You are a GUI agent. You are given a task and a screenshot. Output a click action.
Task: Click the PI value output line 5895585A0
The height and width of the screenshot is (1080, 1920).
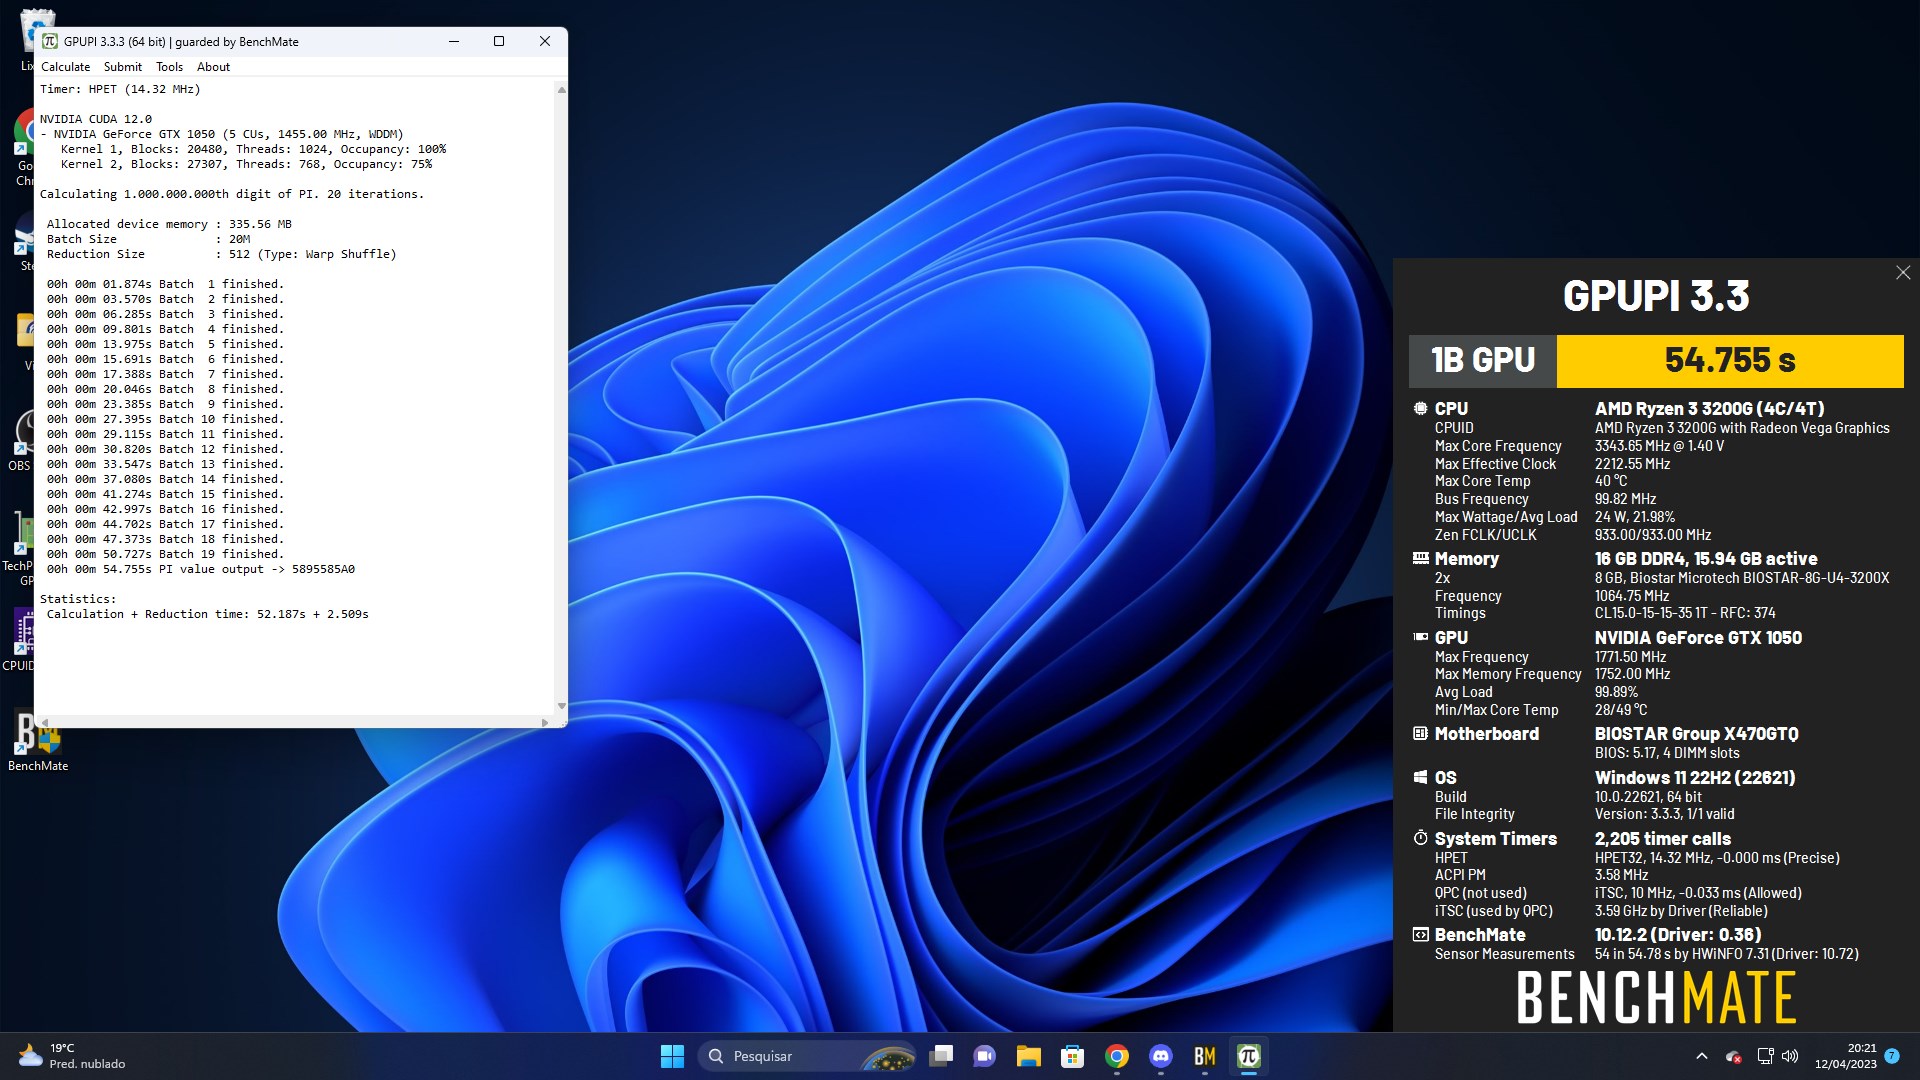[201, 569]
